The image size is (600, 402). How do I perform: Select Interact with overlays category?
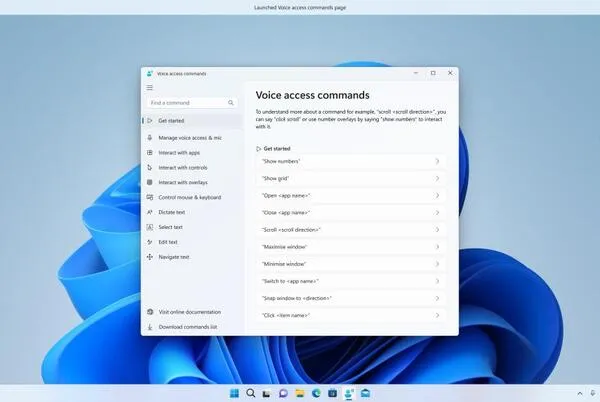192,182
